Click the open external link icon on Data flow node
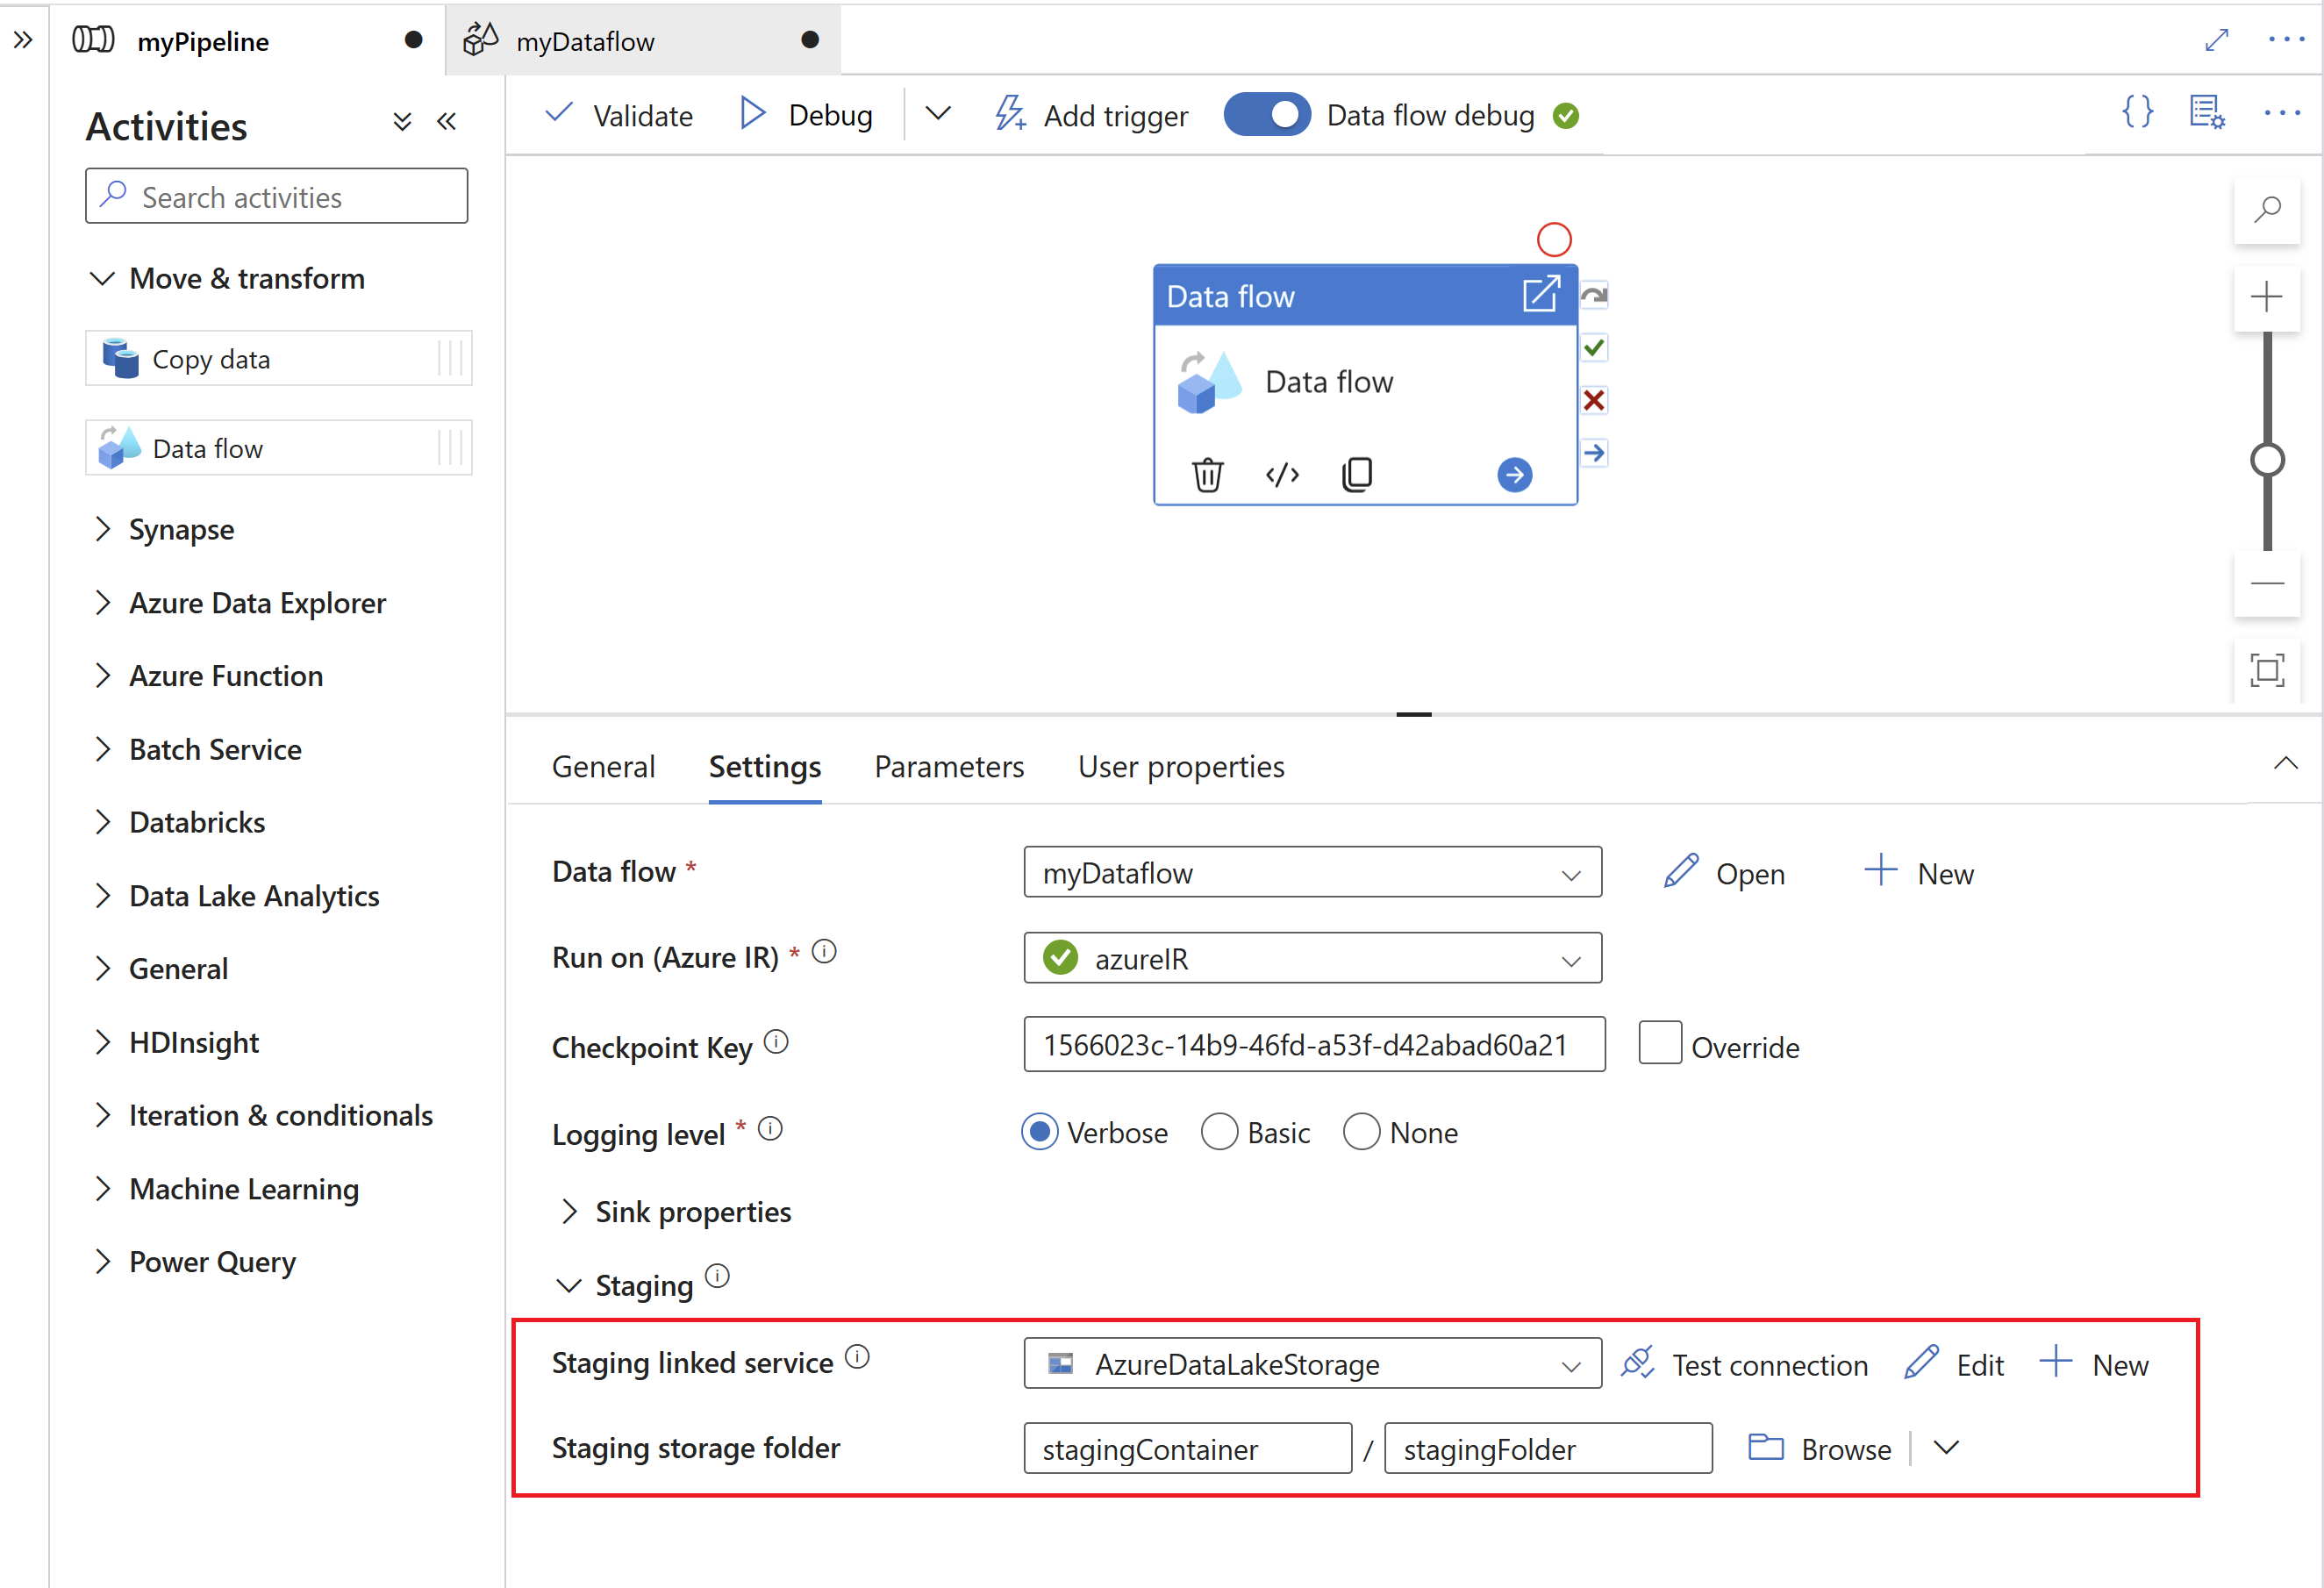 click(1538, 295)
